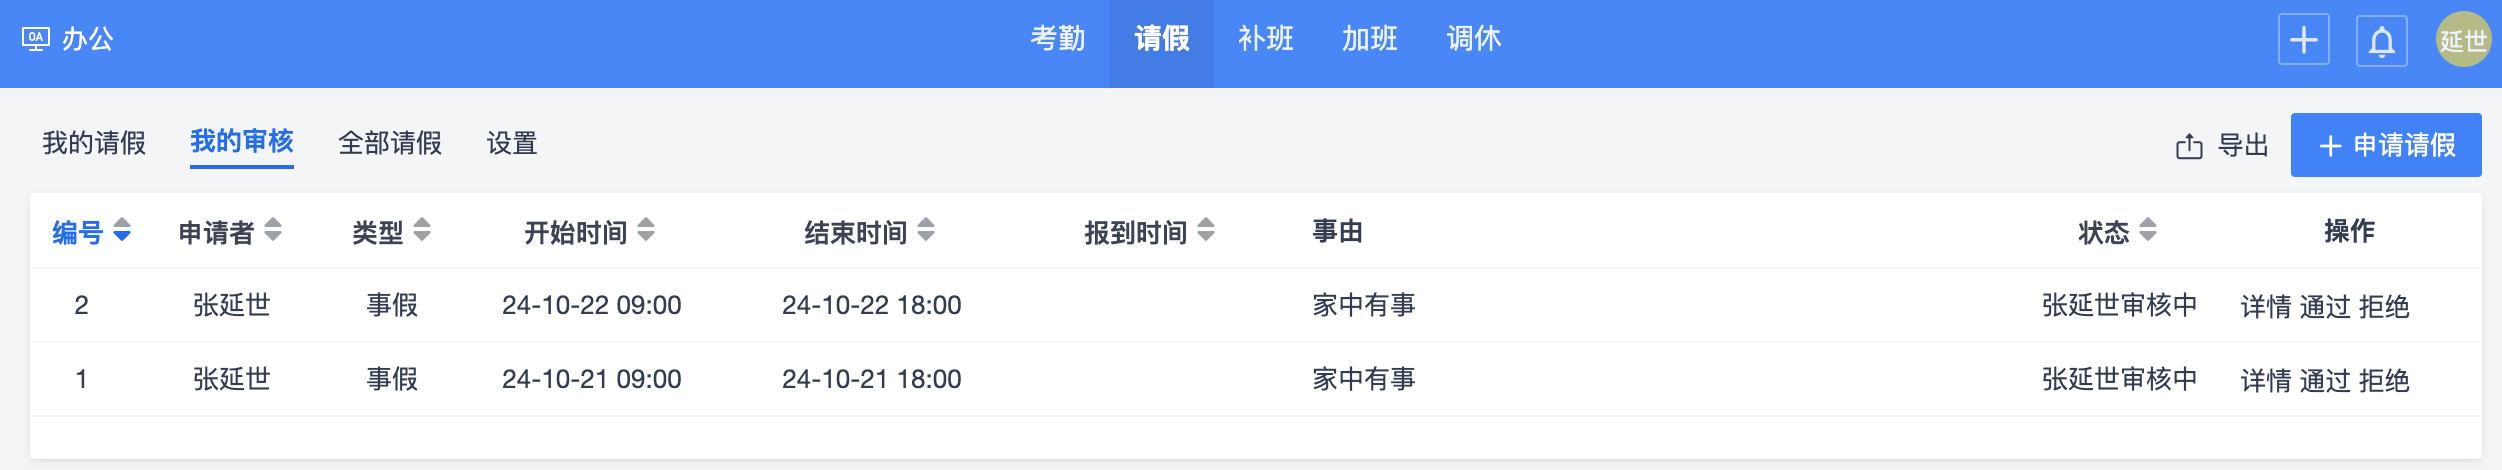2502x470 pixels.
Task: Open the 加班 navigation tab
Action: coord(1369,39)
